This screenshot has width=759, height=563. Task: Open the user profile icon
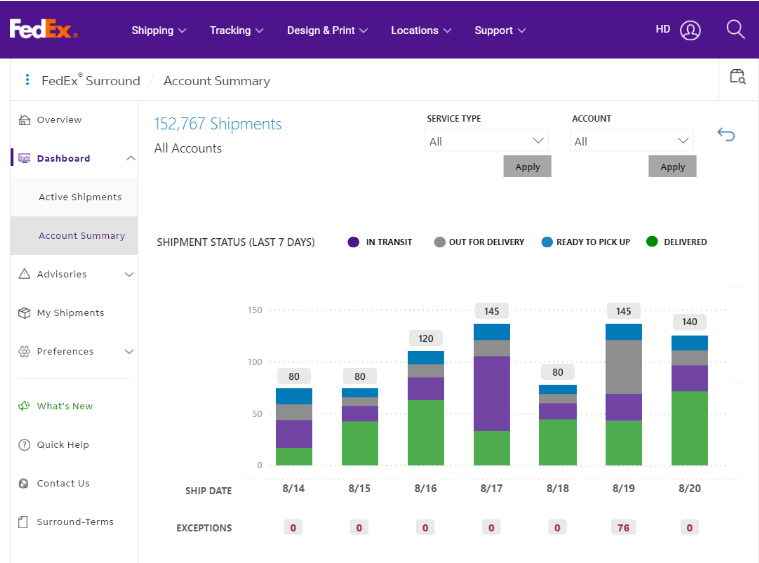tap(690, 30)
